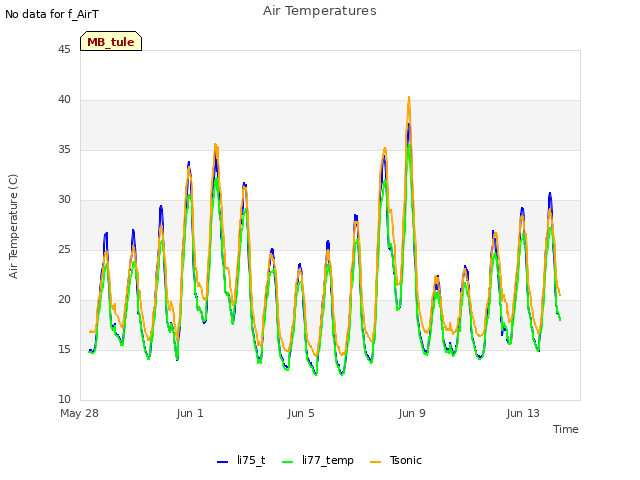Image resolution: width=640 pixels, height=480 pixels.
Task: Click the y-axis label 25
Action: [x=64, y=249]
